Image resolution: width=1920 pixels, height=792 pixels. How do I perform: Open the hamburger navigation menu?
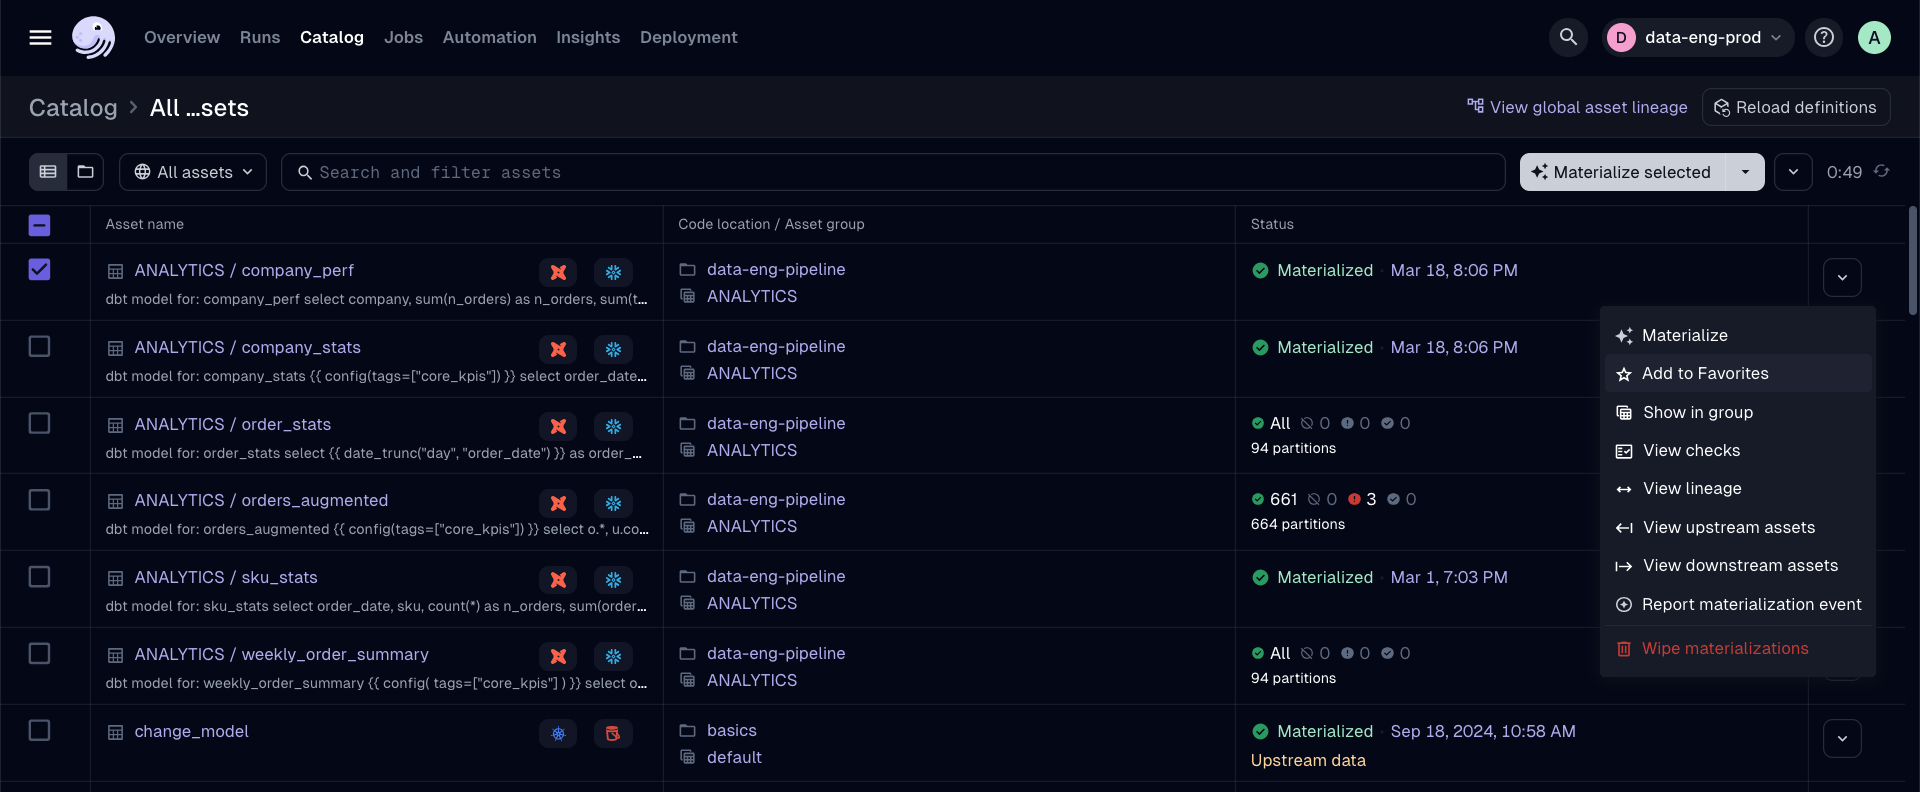pyautogui.click(x=40, y=37)
